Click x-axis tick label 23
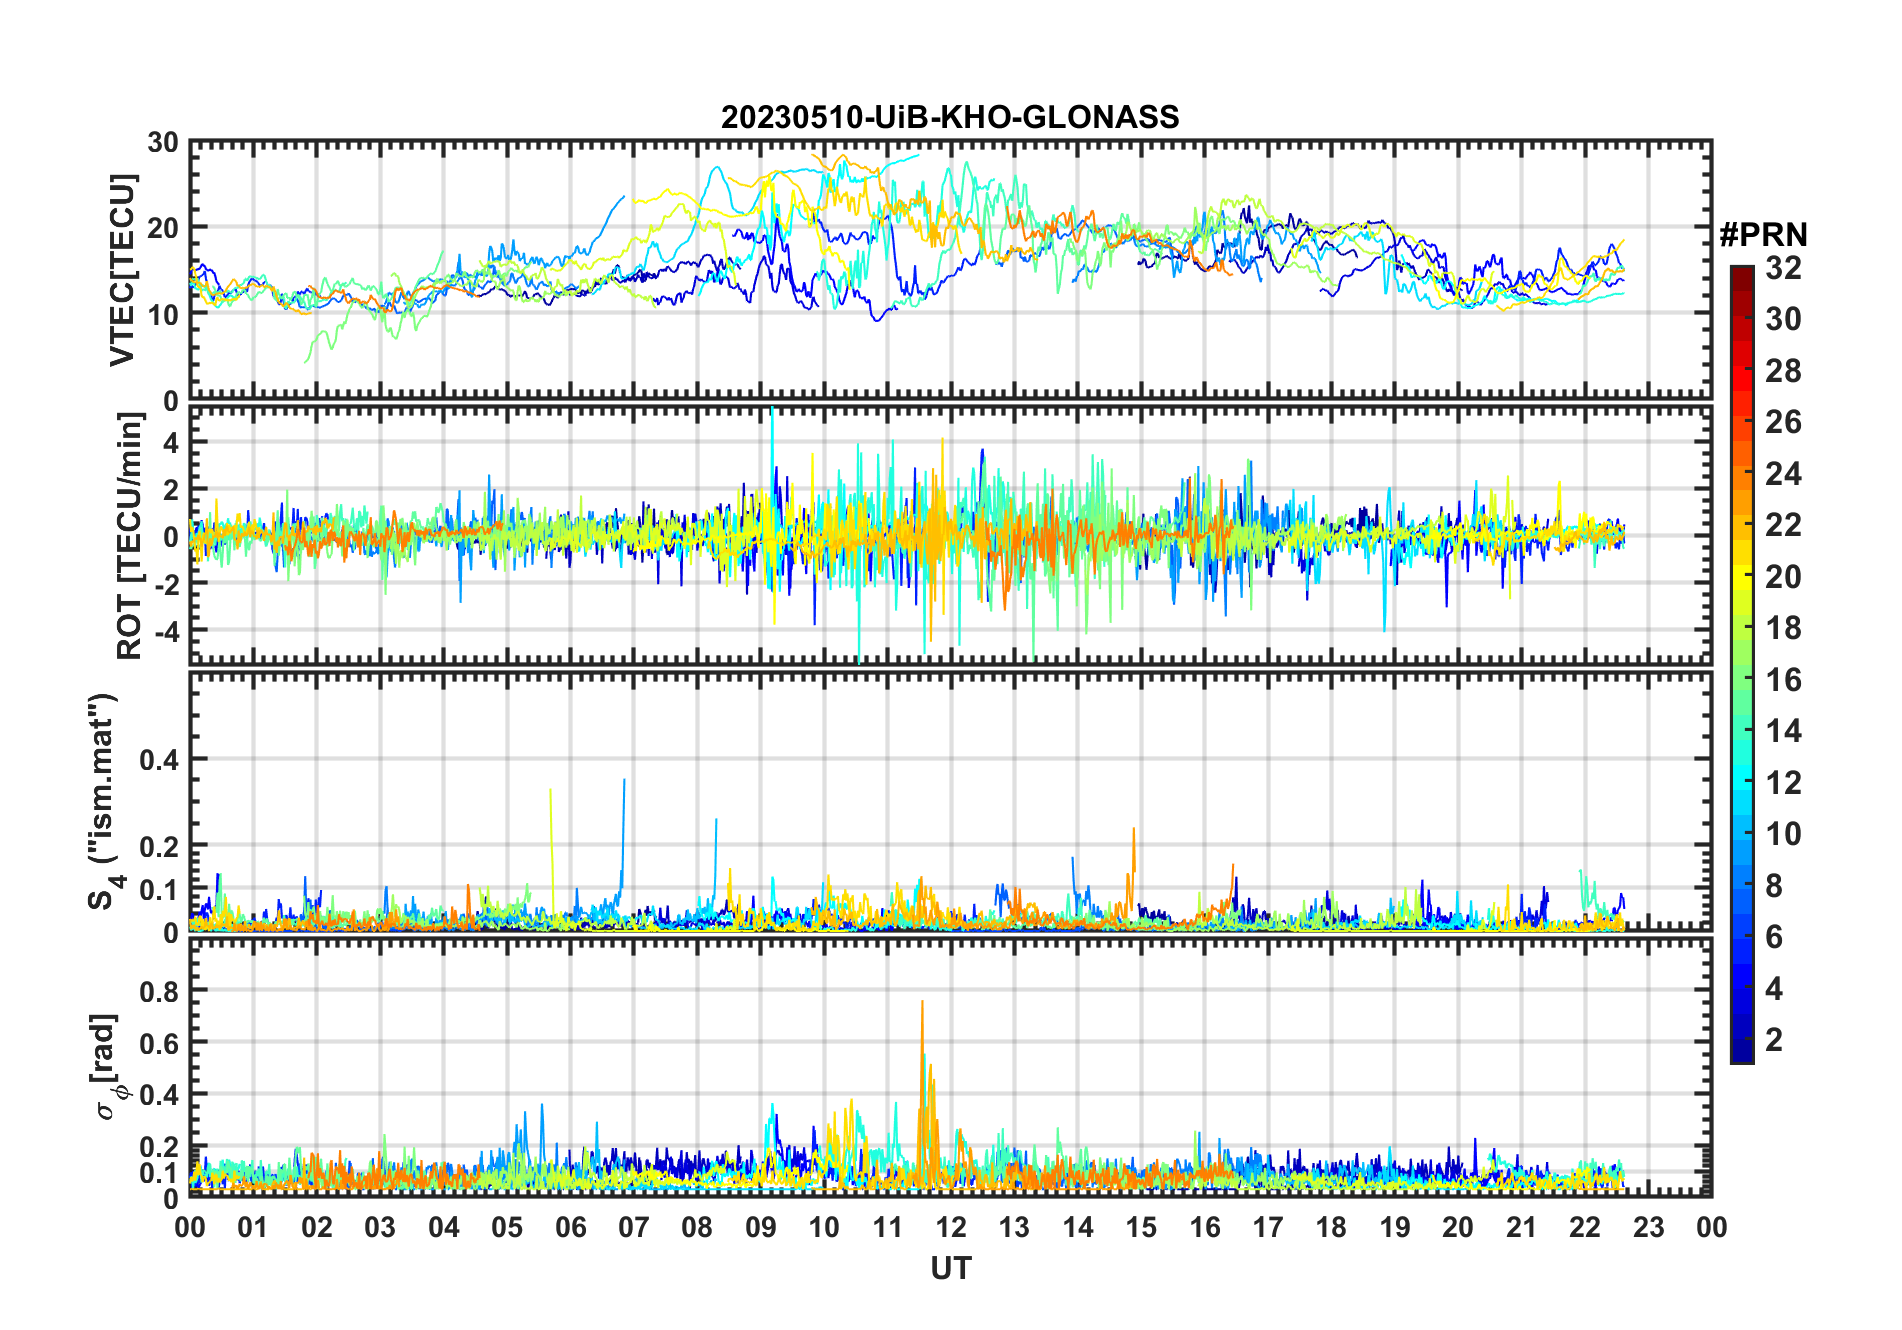The width and height of the screenshot is (1902, 1330). 1648,1227
